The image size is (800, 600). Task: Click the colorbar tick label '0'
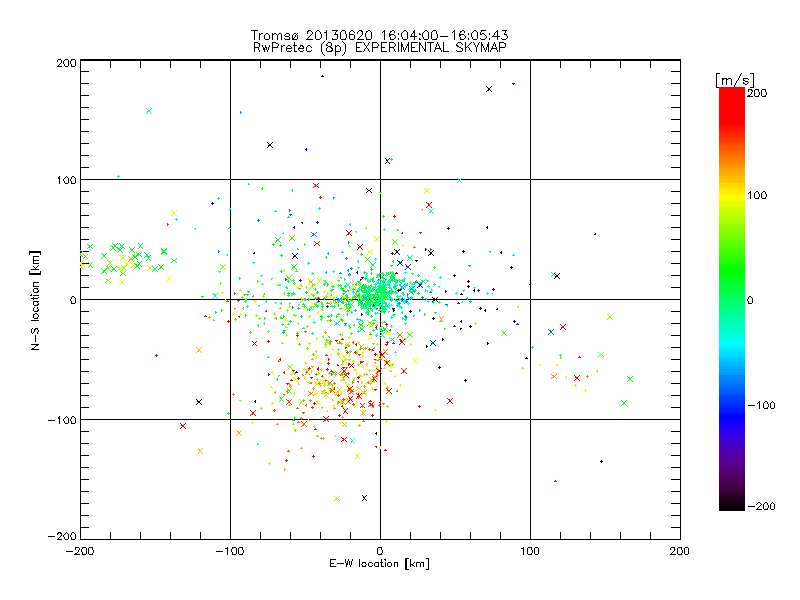pyautogui.click(x=750, y=301)
